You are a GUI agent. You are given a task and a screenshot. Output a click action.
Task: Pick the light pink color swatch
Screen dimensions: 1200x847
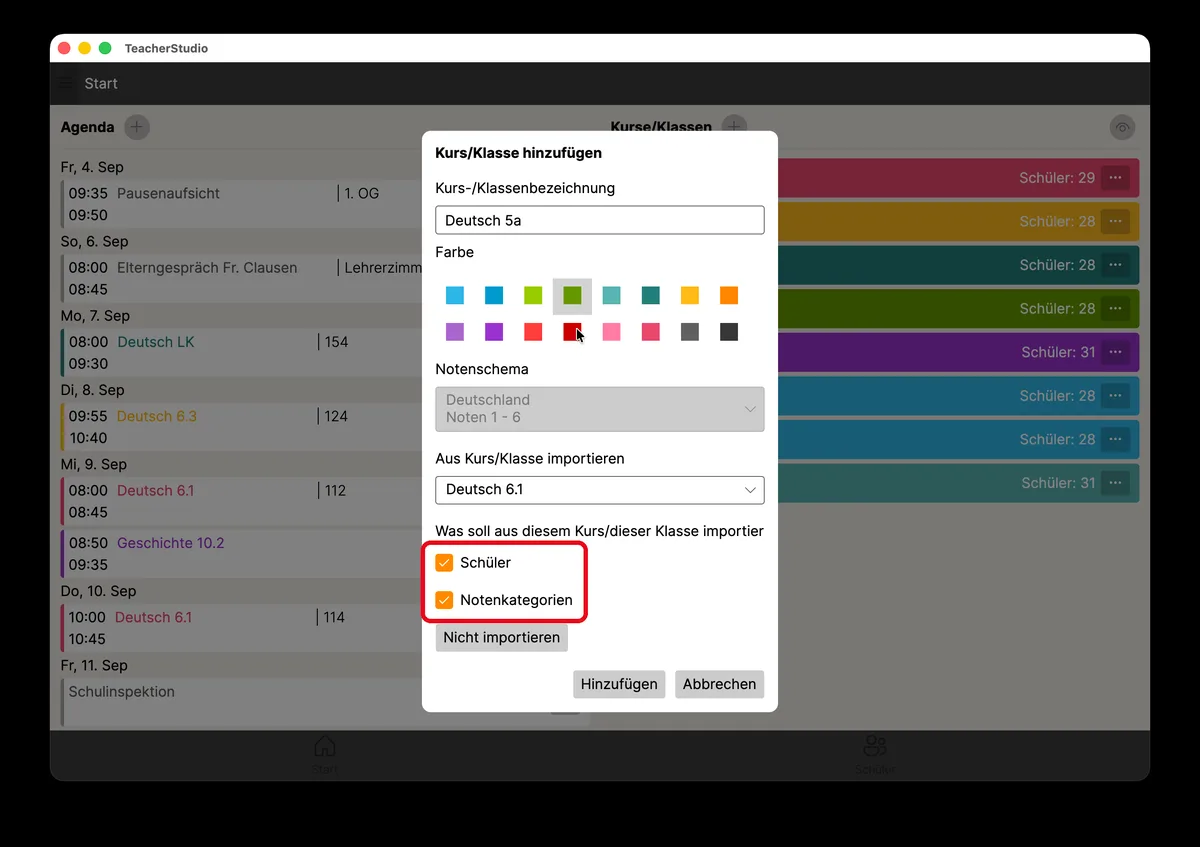611,332
